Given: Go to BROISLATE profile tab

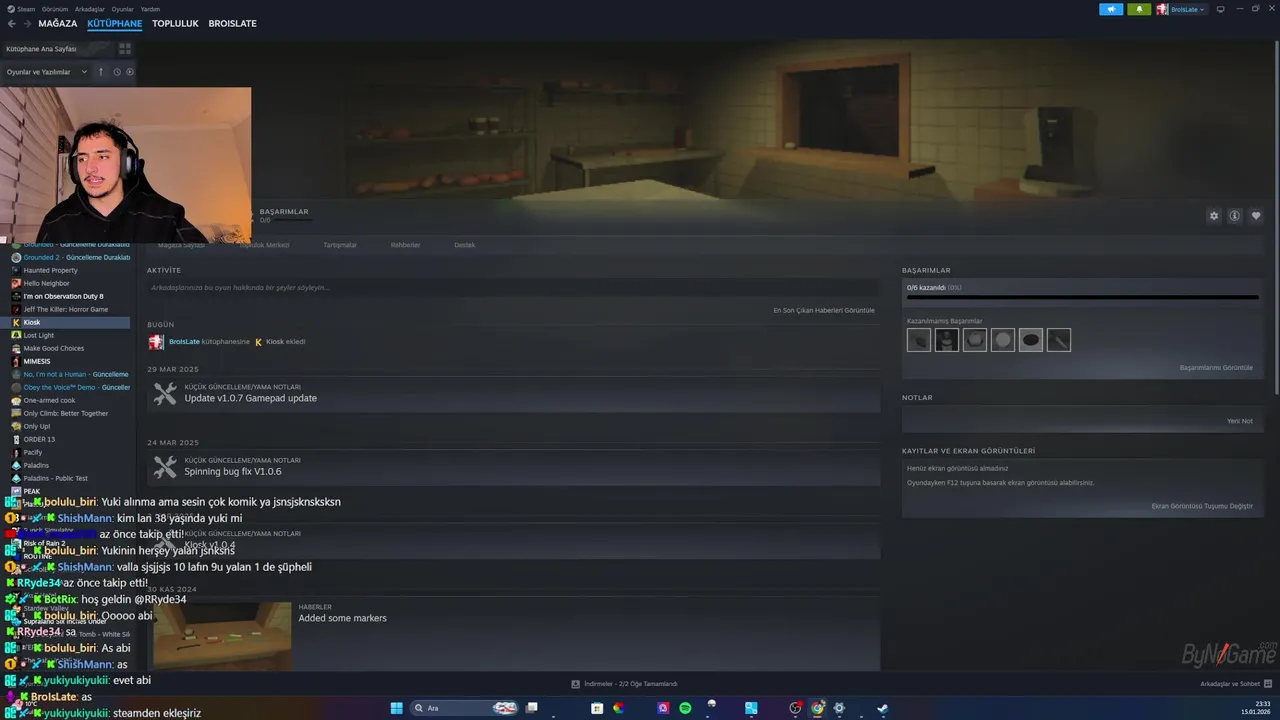Looking at the screenshot, I should (232, 23).
